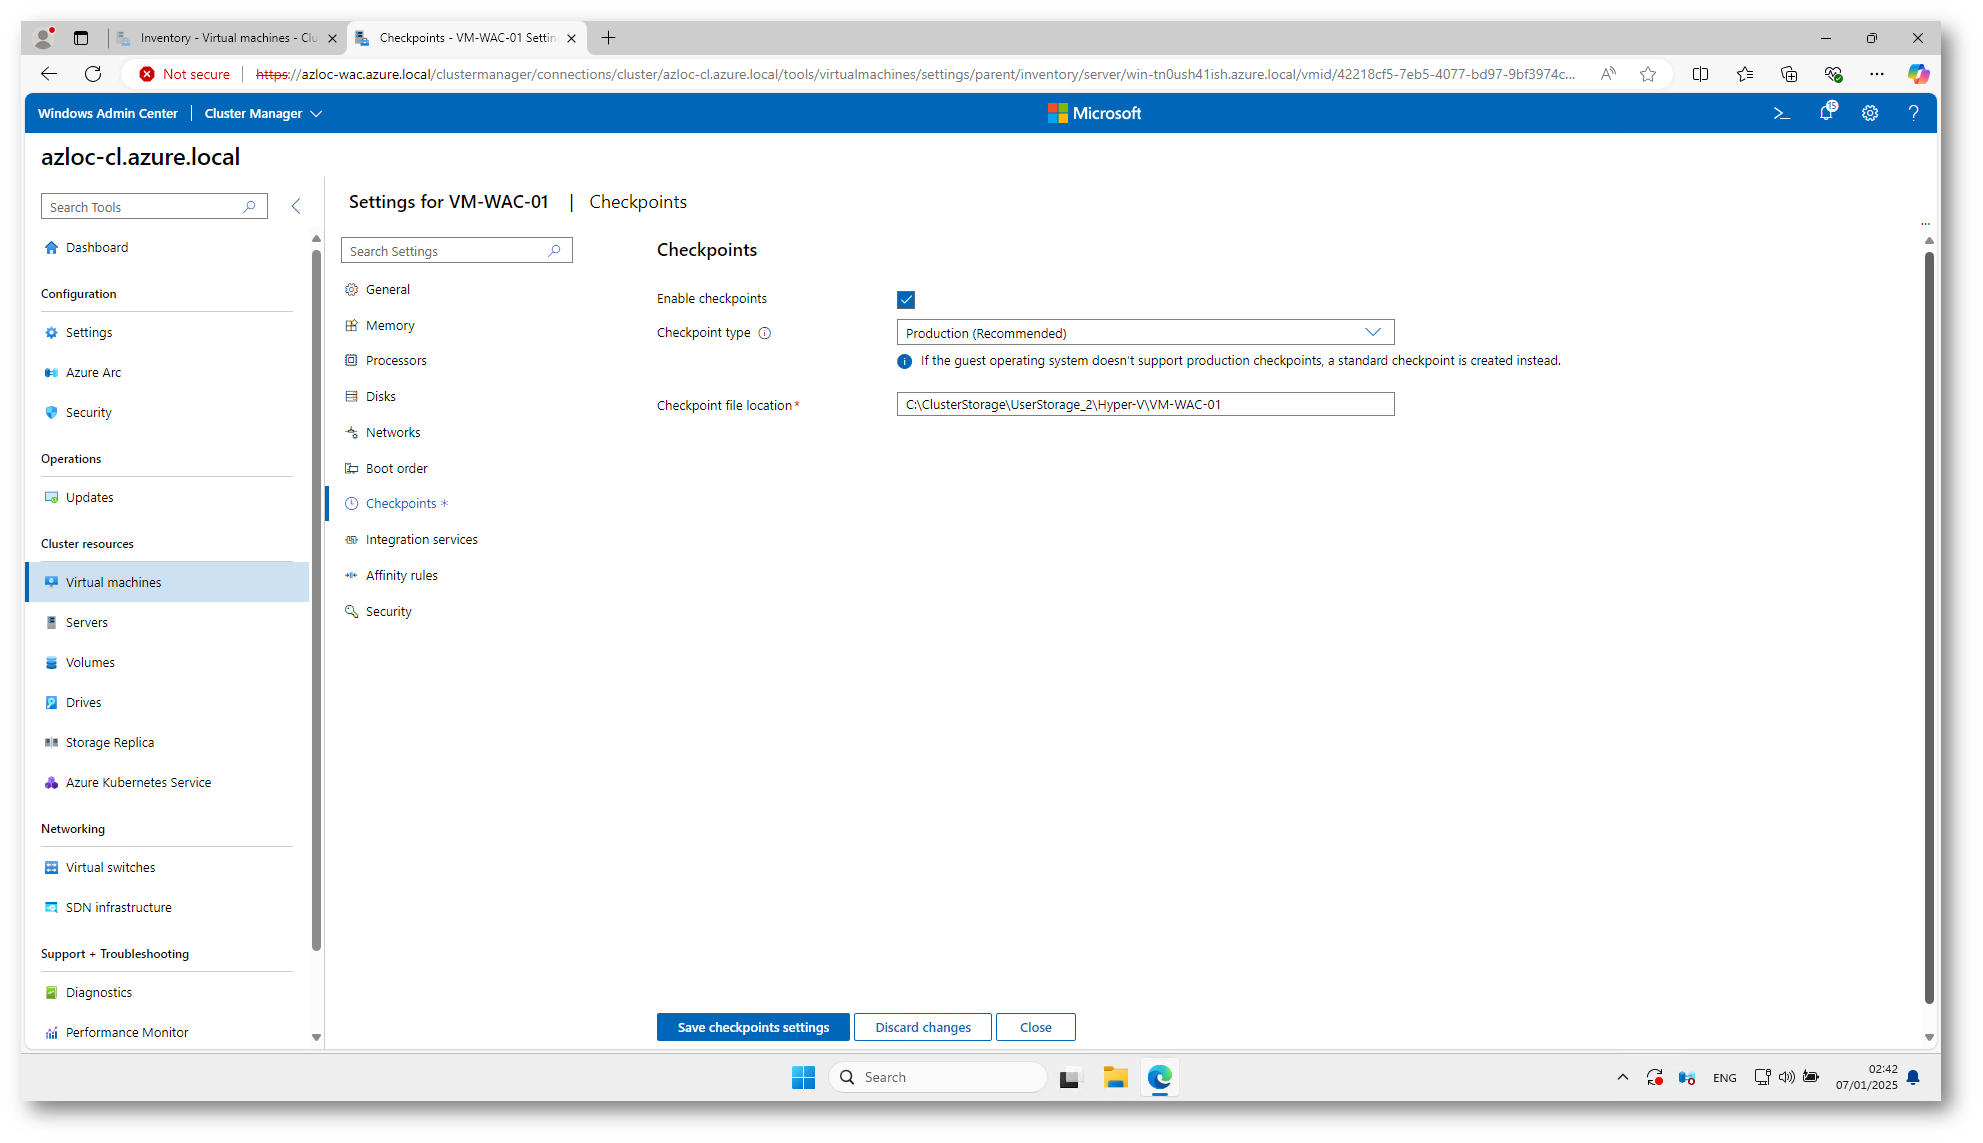This screenshot has width=1983, height=1143.
Task: Open Windows Admin Center settings gear
Action: [1870, 114]
